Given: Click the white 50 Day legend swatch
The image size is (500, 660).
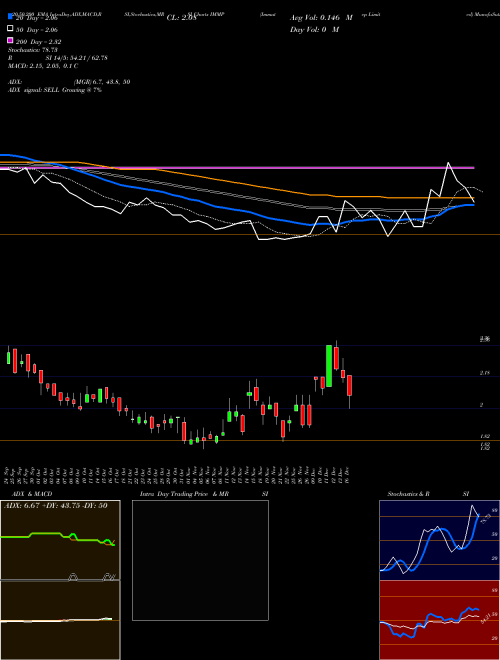Looking at the screenshot, I should pos(10,29).
